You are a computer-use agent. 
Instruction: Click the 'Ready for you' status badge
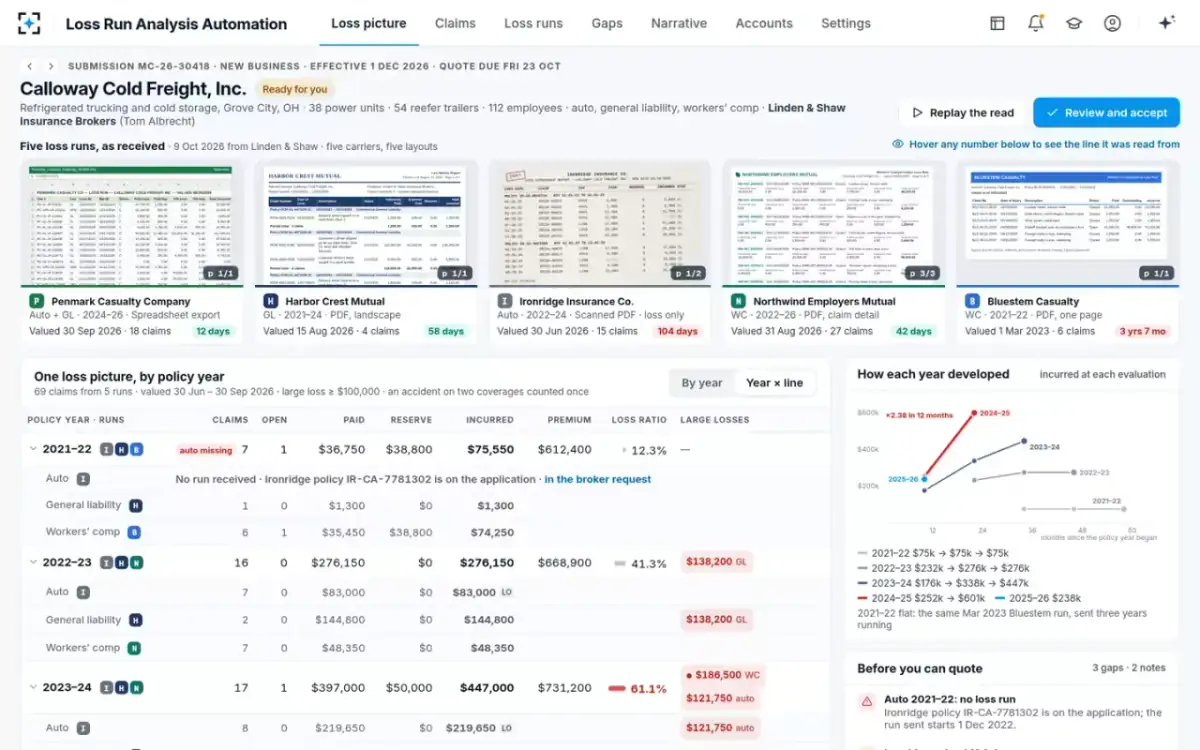(x=295, y=89)
